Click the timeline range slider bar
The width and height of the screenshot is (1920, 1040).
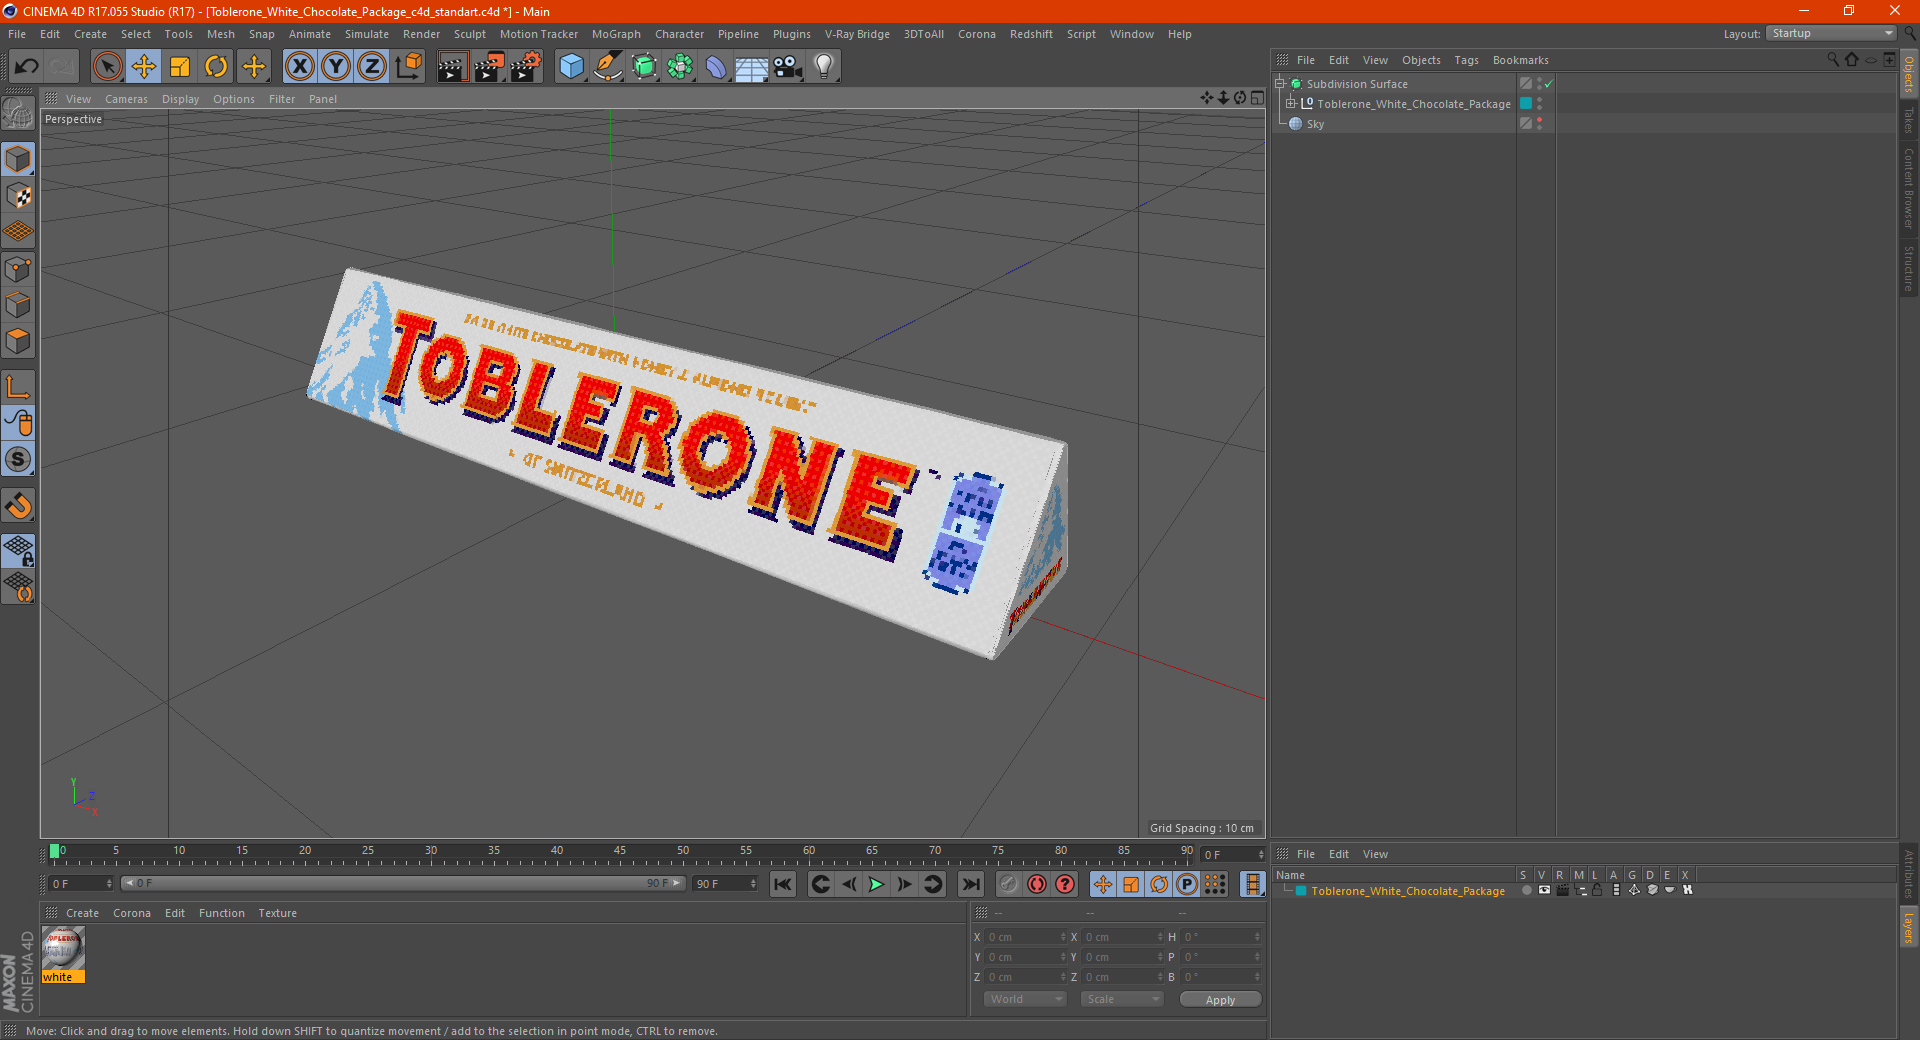click(403, 883)
